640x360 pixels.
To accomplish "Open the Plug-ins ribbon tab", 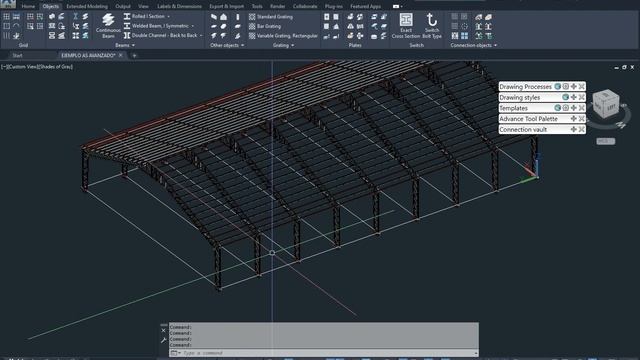I will [333, 6].
